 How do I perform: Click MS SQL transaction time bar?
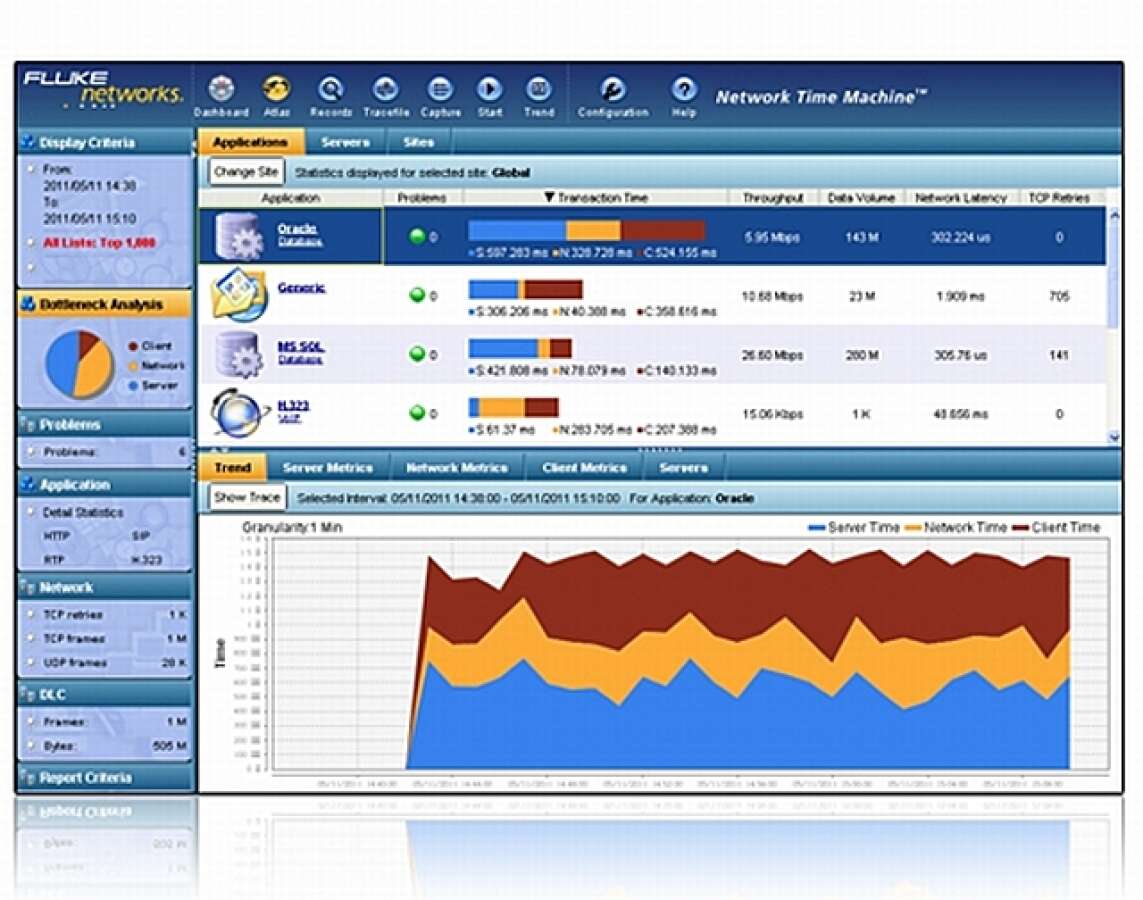(520, 348)
